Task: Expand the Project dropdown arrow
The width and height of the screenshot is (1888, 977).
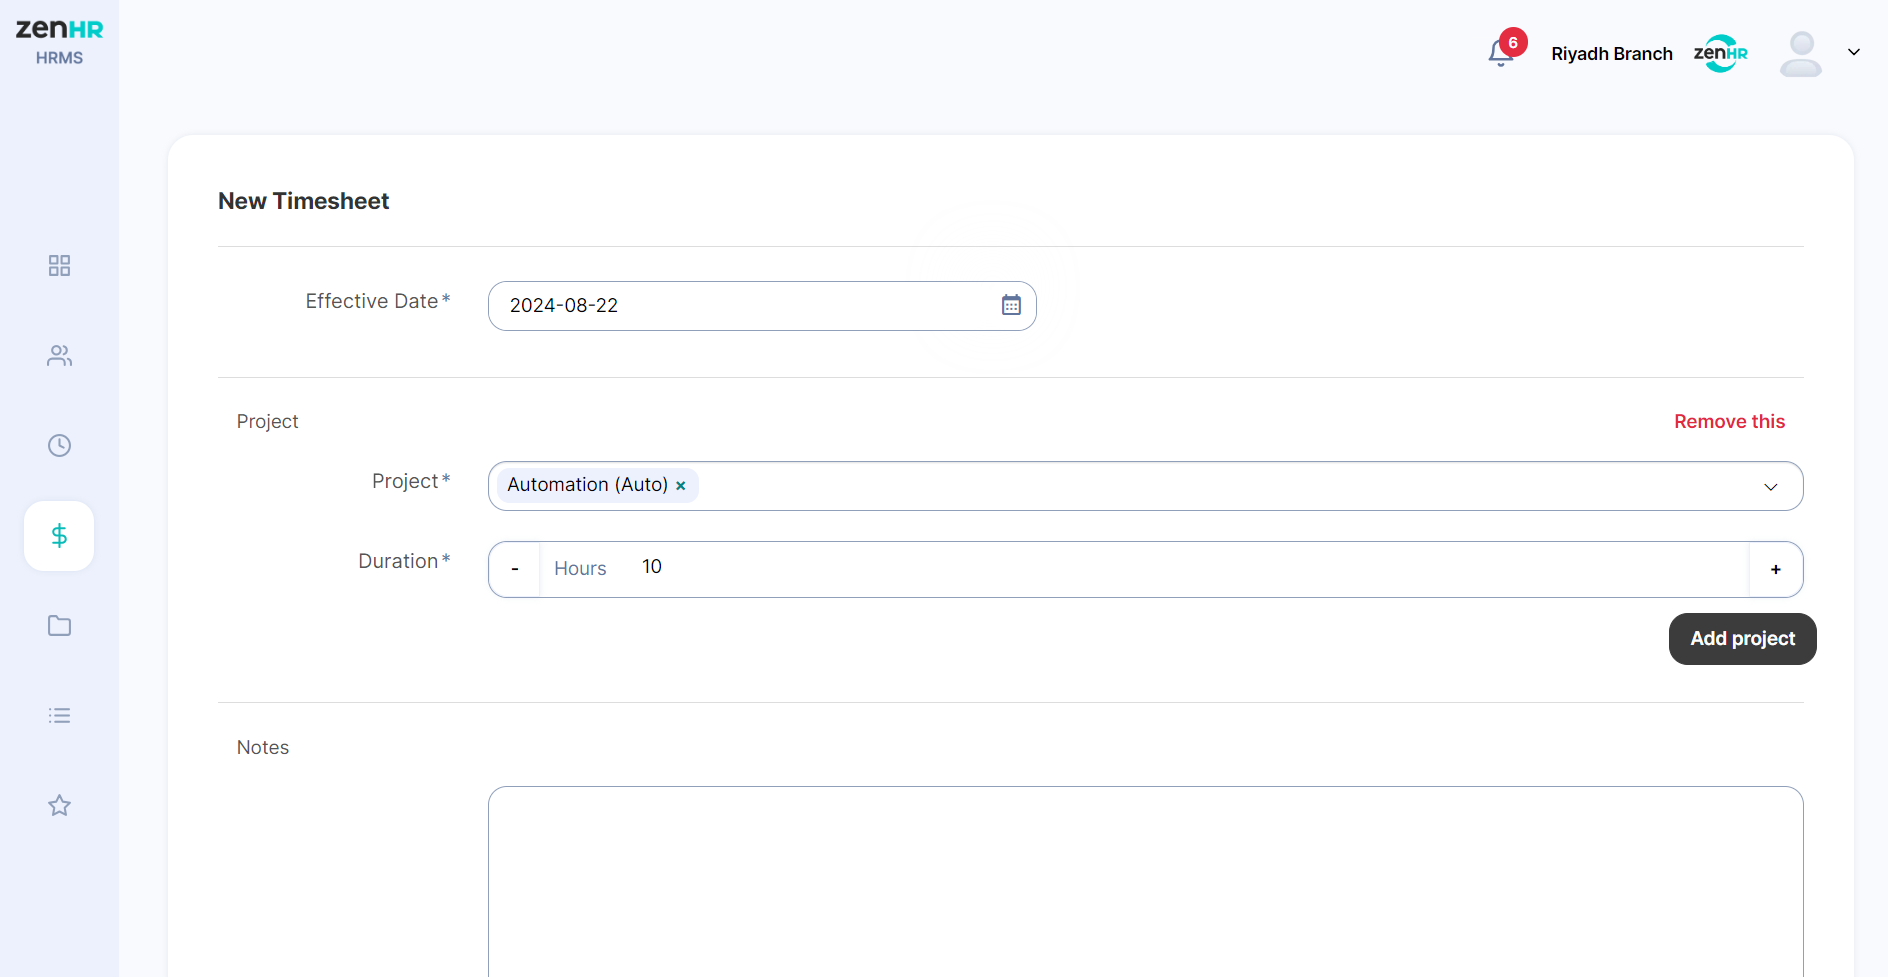Action: 1771,487
